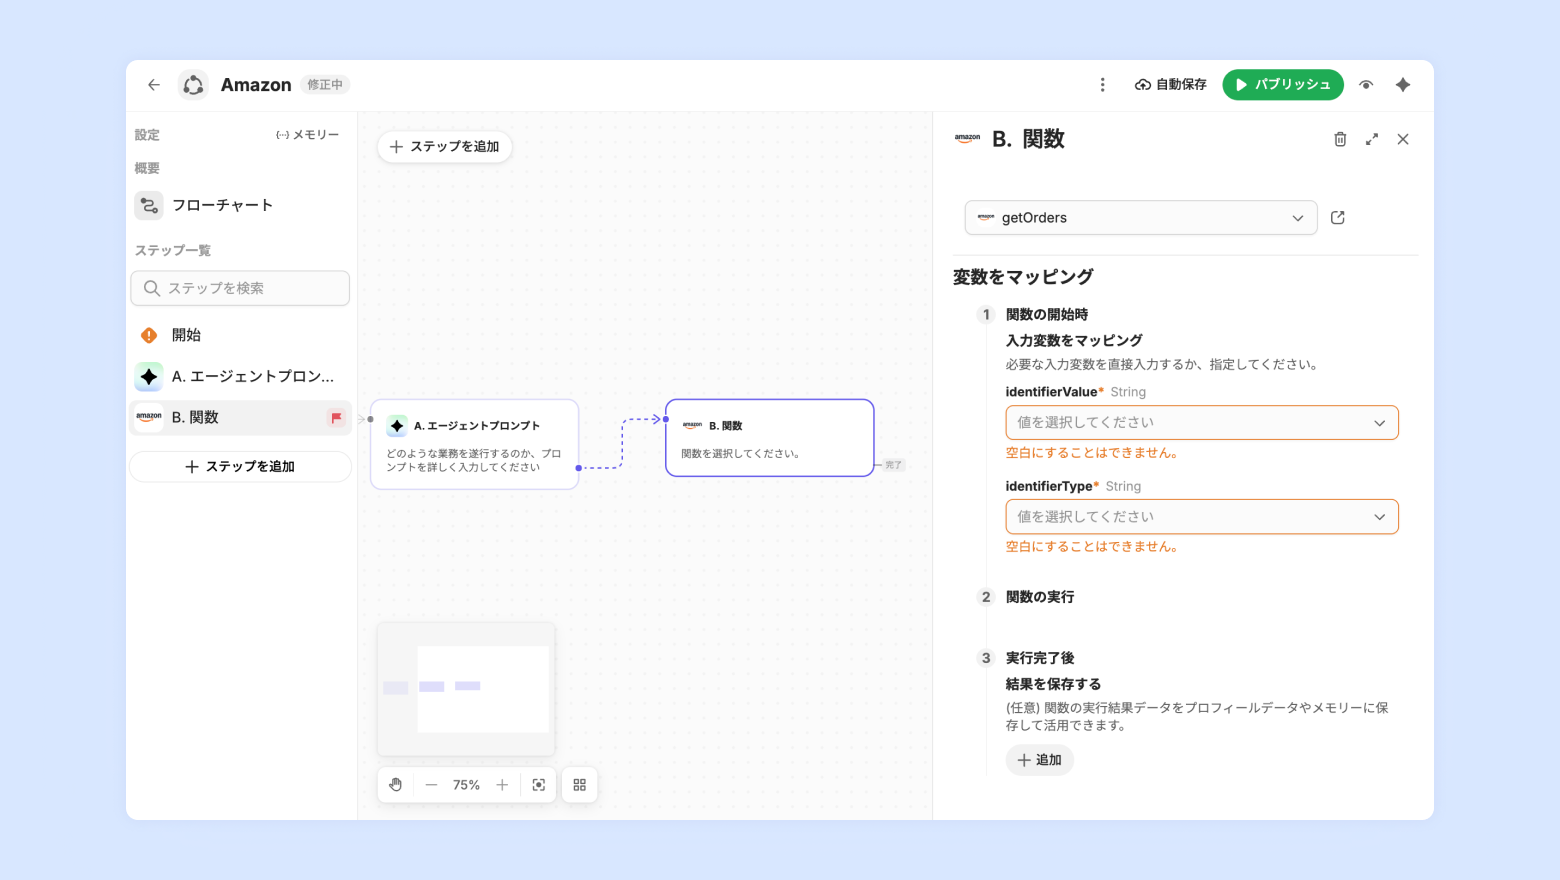Click the red flag icon on B. 関数

(x=336, y=418)
